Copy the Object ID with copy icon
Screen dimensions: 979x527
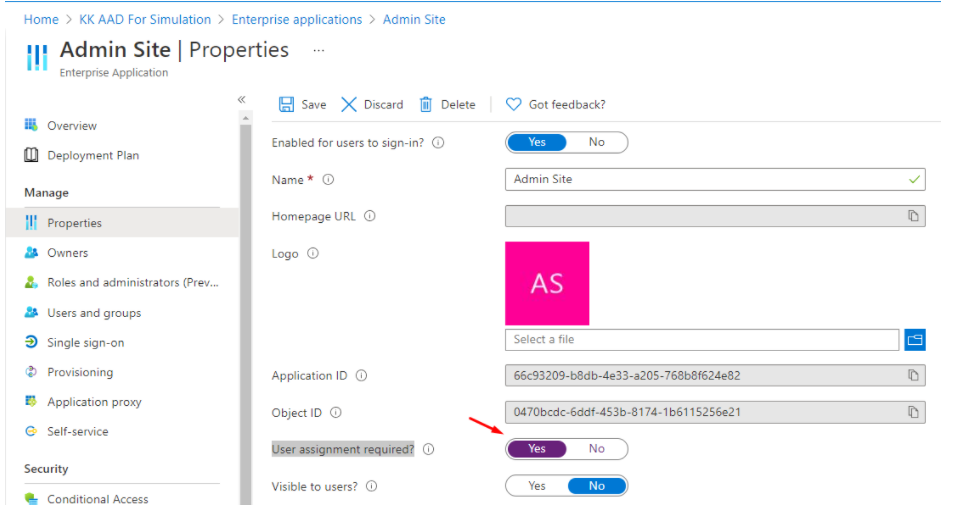pyautogui.click(x=913, y=412)
